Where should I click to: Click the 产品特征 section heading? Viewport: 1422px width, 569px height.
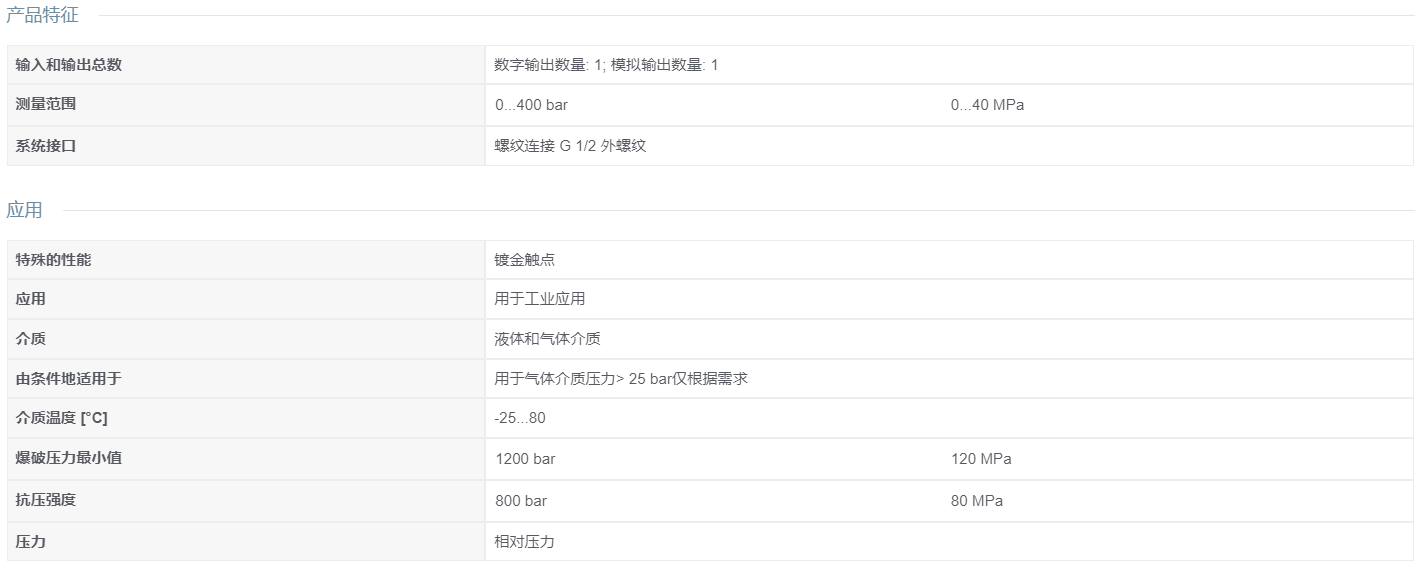tap(42, 15)
